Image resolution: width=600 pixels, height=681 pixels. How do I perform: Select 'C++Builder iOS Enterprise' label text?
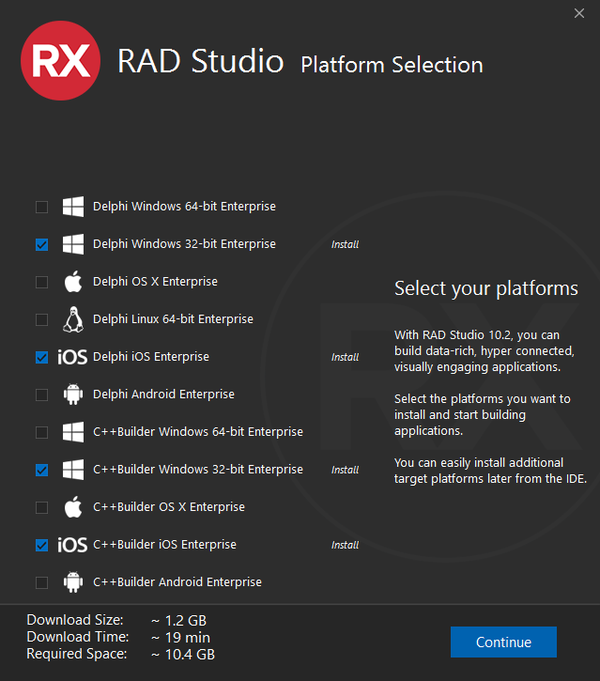(165, 545)
